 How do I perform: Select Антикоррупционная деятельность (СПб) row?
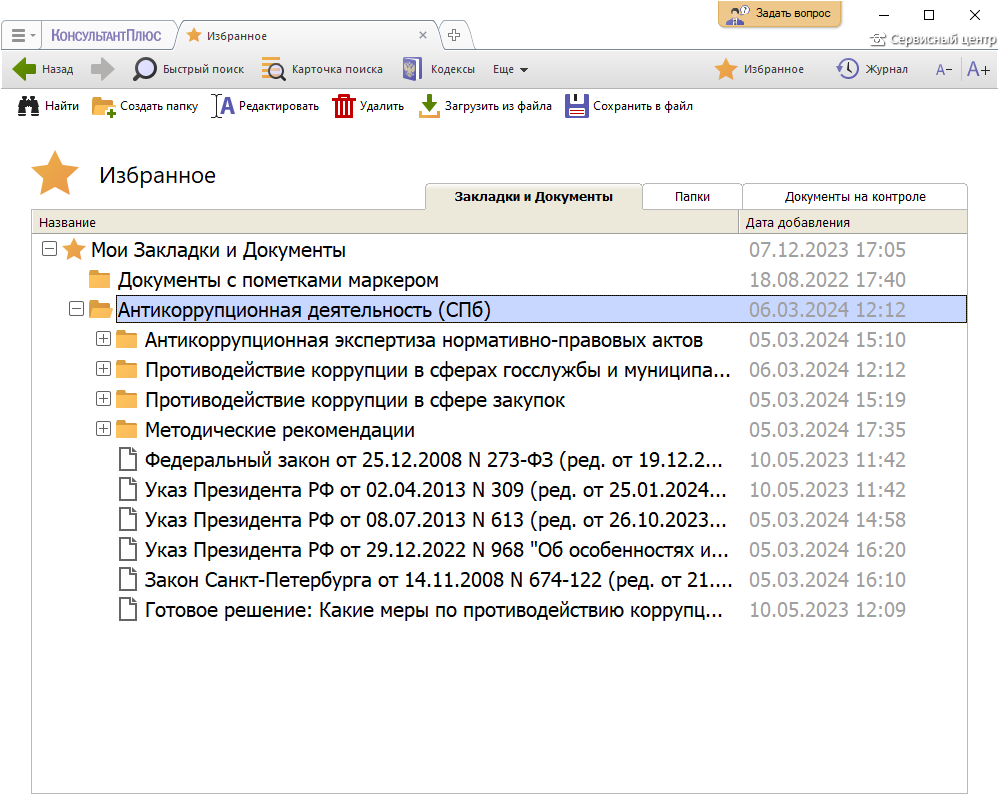(x=541, y=309)
